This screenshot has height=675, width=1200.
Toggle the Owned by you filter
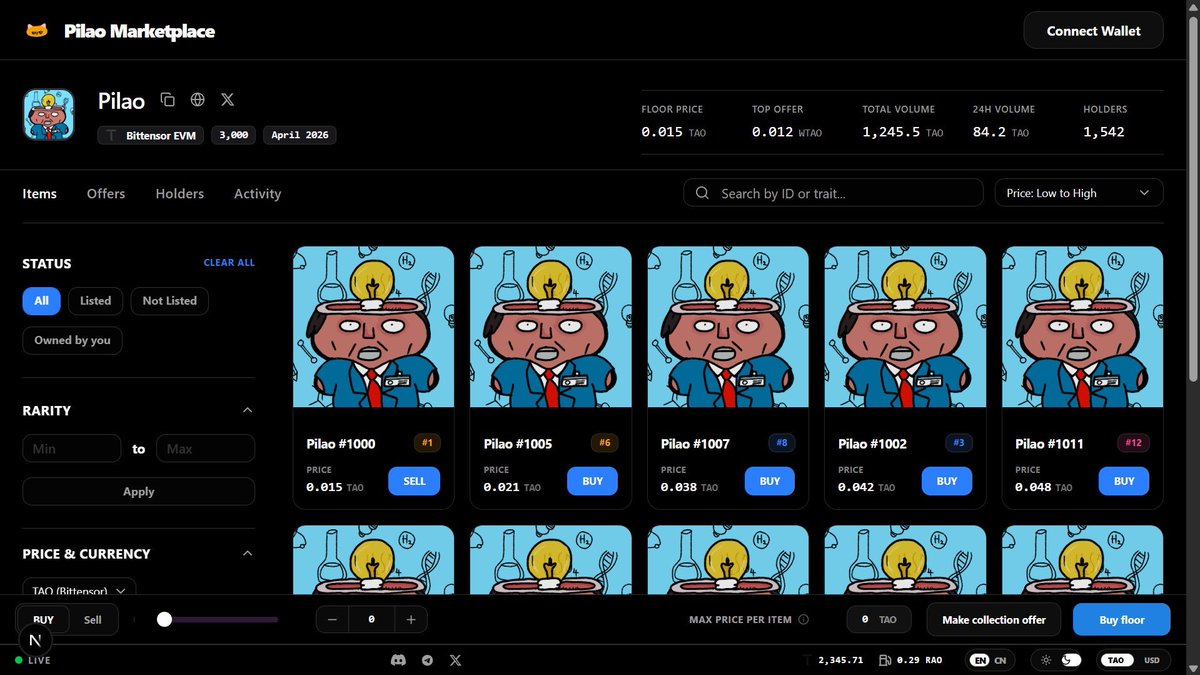click(73, 340)
